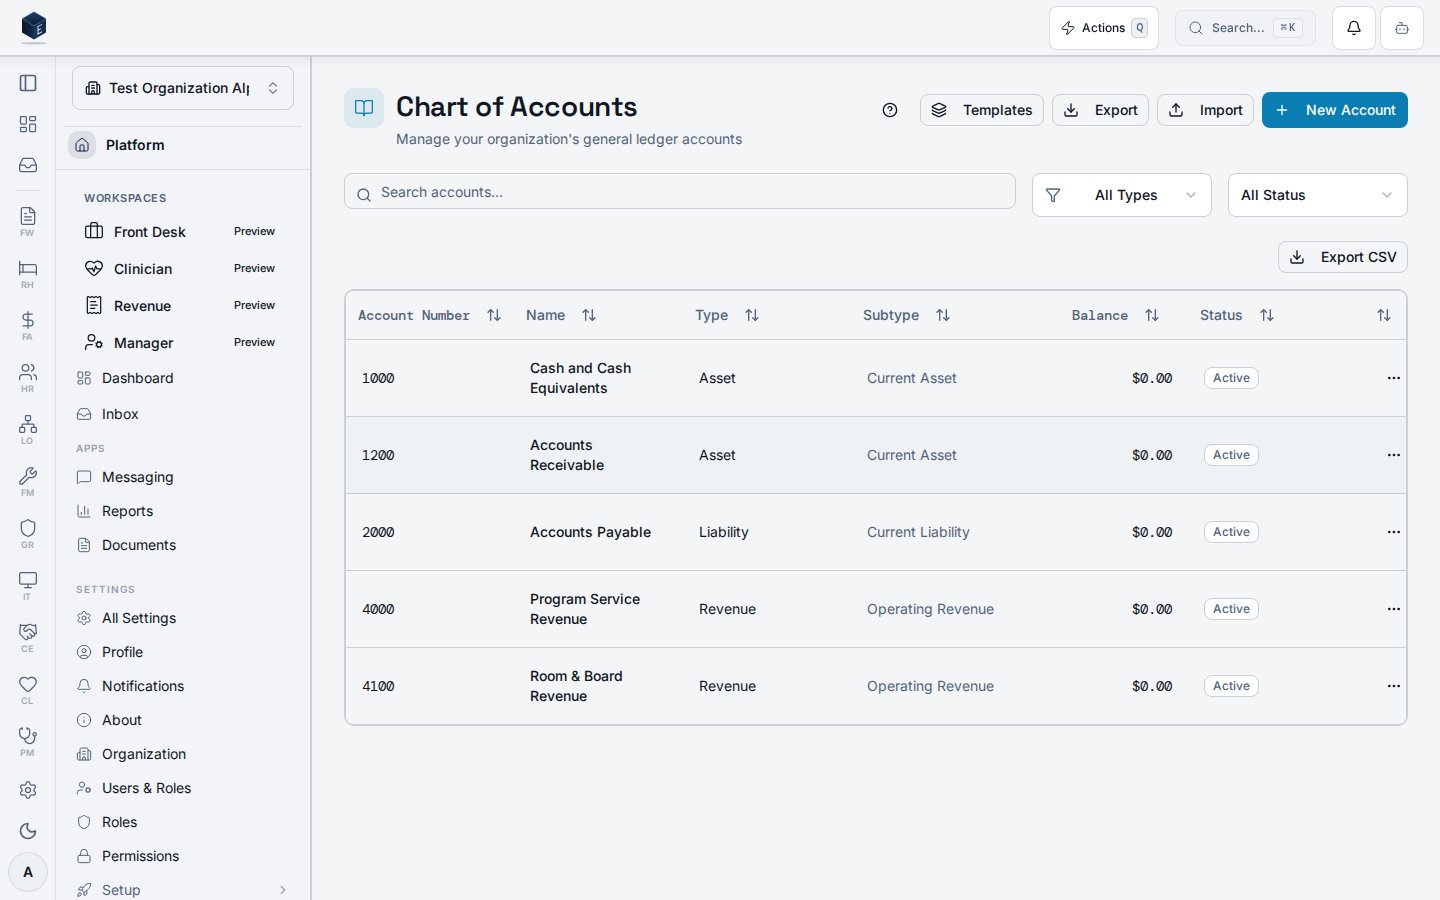Open Documents in sidebar
Viewport: 1440px width, 900px height.
click(x=183, y=545)
